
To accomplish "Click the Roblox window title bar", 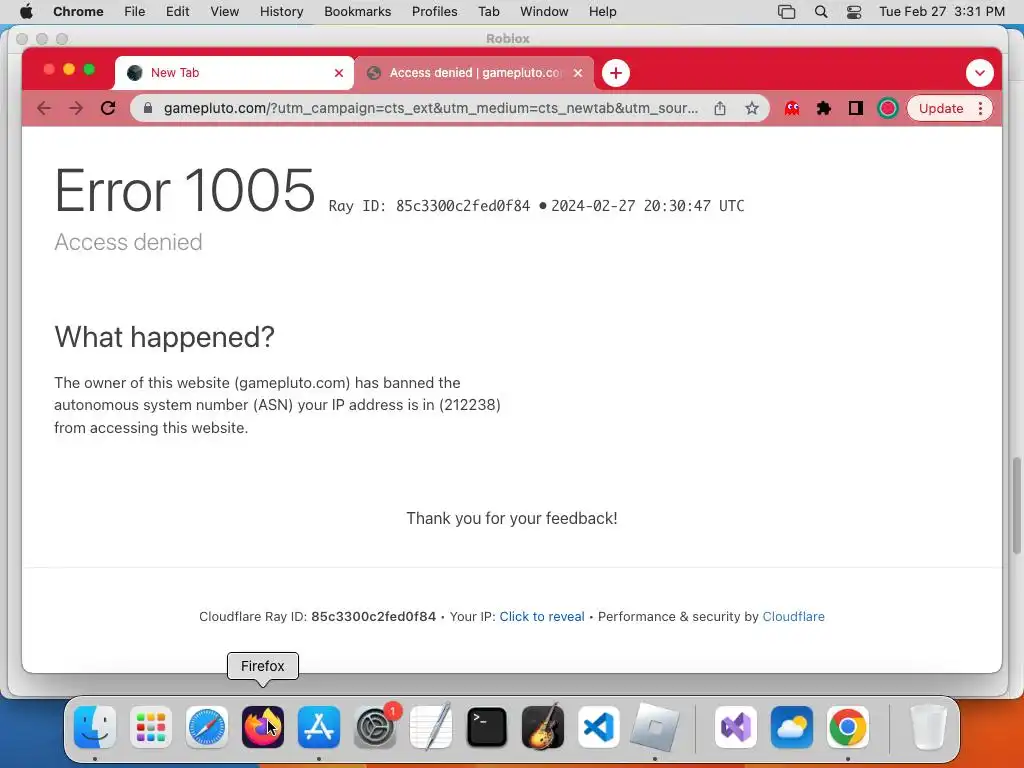I will click(508, 39).
